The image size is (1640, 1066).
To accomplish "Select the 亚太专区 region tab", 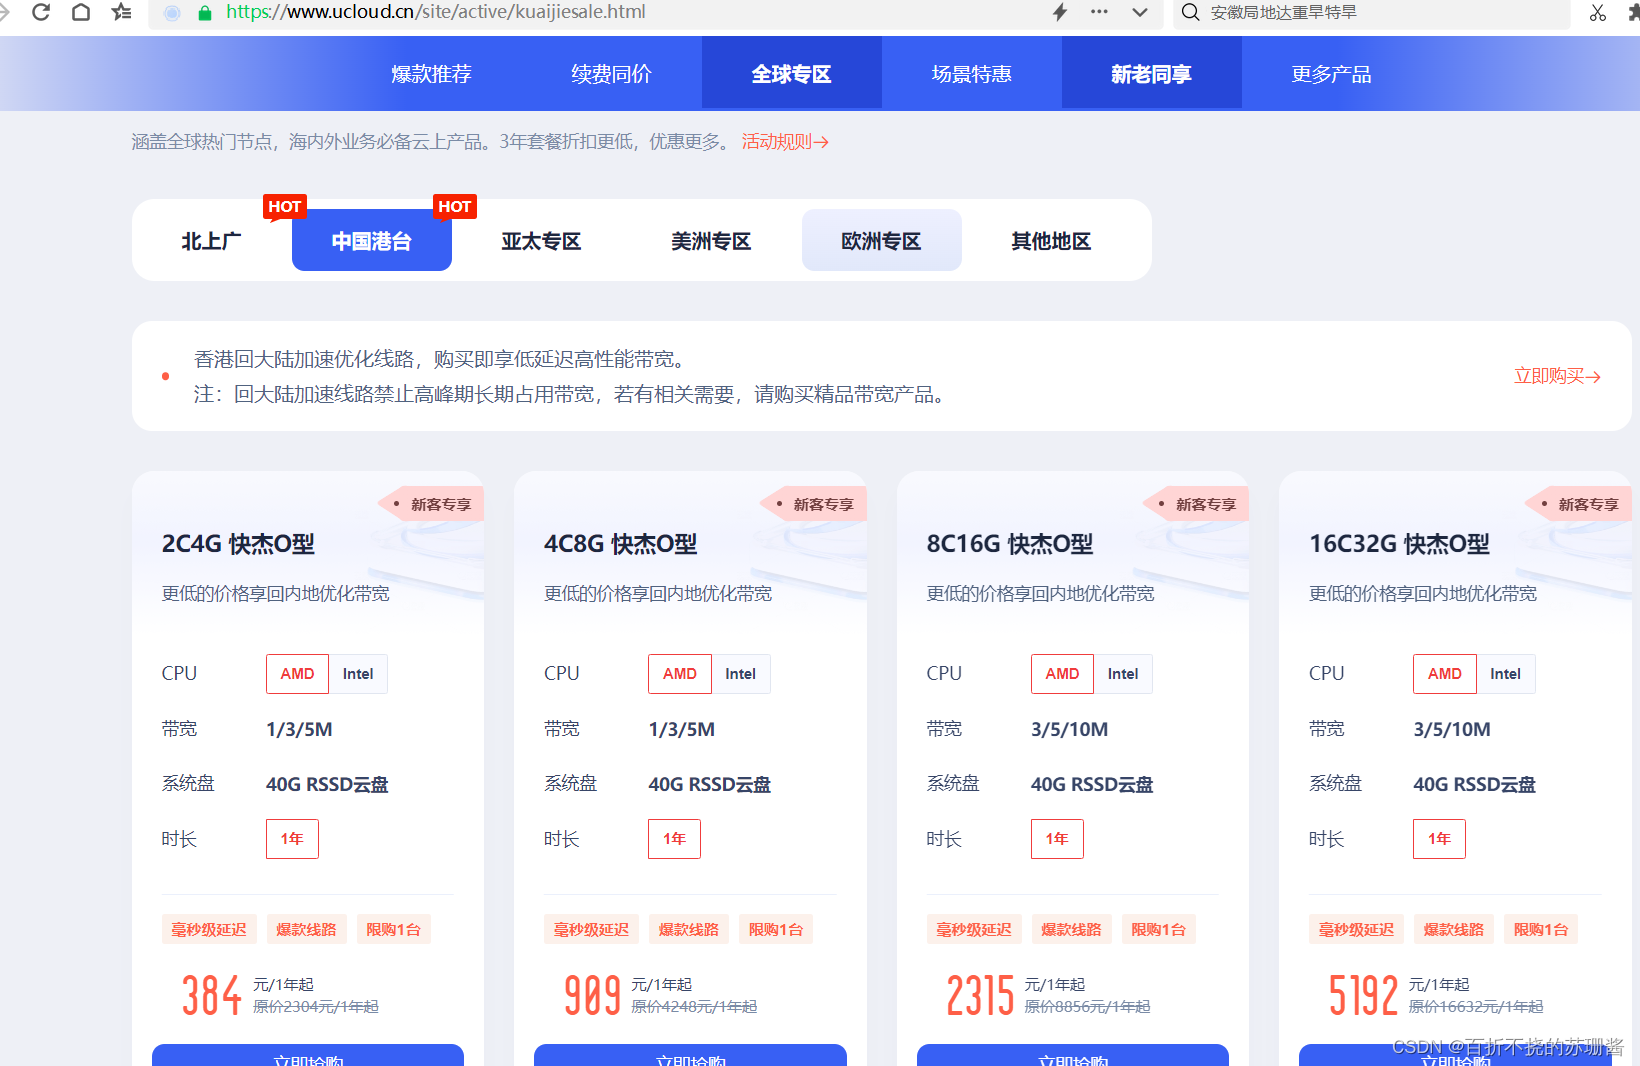I will [x=541, y=241].
